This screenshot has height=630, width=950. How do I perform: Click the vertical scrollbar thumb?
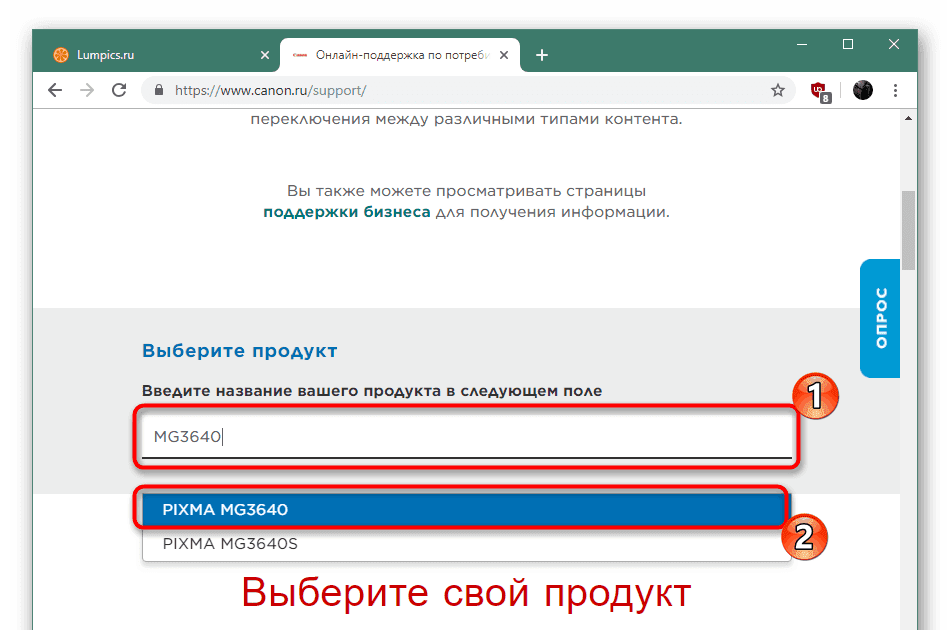[908, 230]
